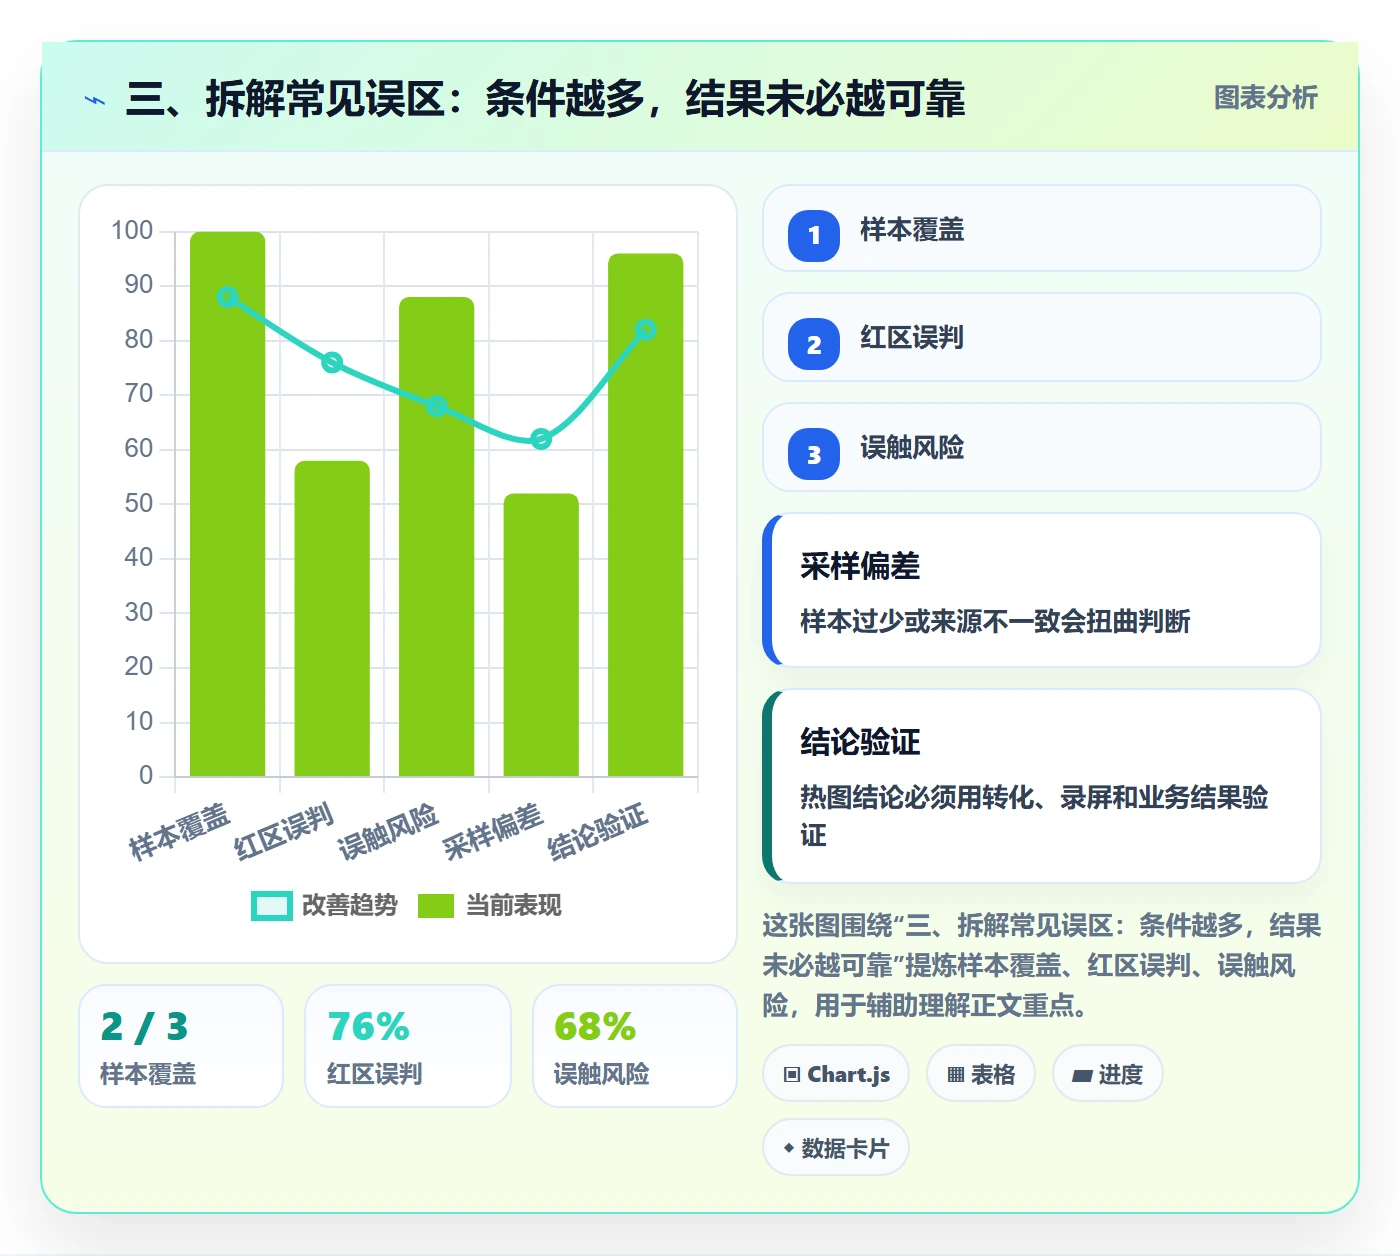The image size is (1400, 1256).
Task: Click the number 1 badge beside 样本覆盖
Action: pos(814,235)
